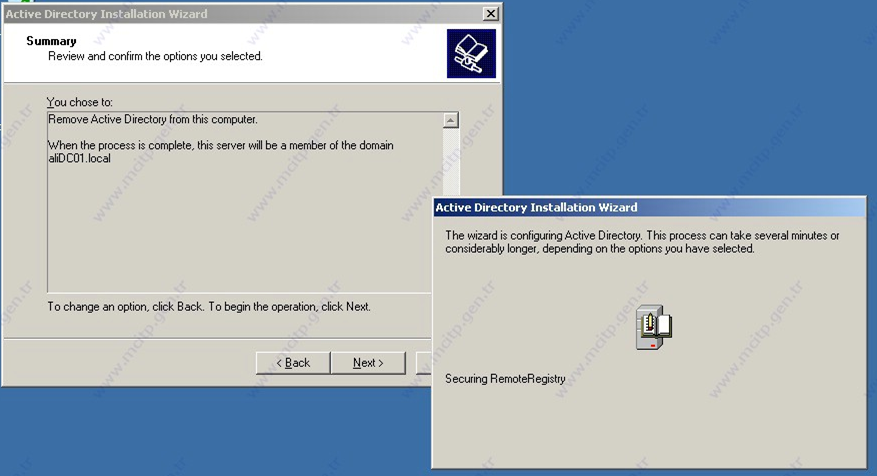Click the summary box scroll up arrow
This screenshot has height=476, width=877.
[x=450, y=121]
